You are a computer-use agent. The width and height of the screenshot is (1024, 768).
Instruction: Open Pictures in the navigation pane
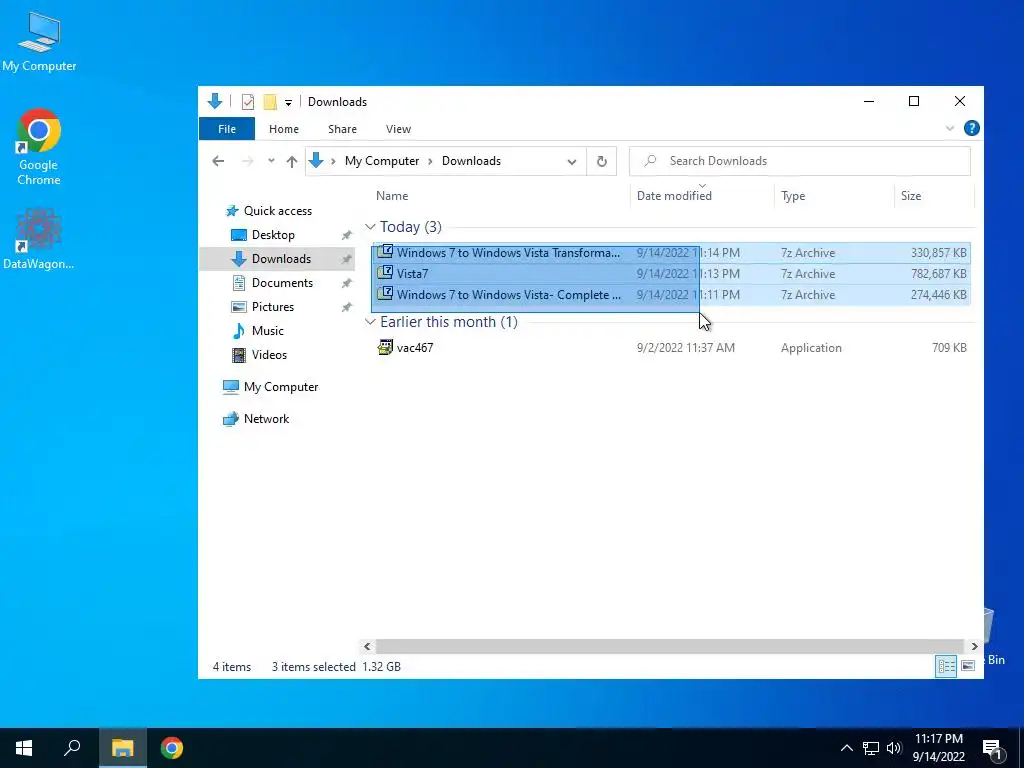coord(272,307)
